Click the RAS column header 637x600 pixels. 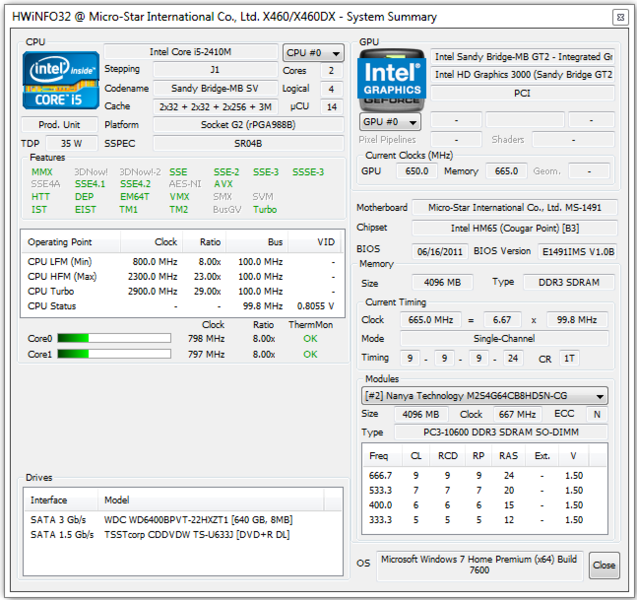(509, 456)
